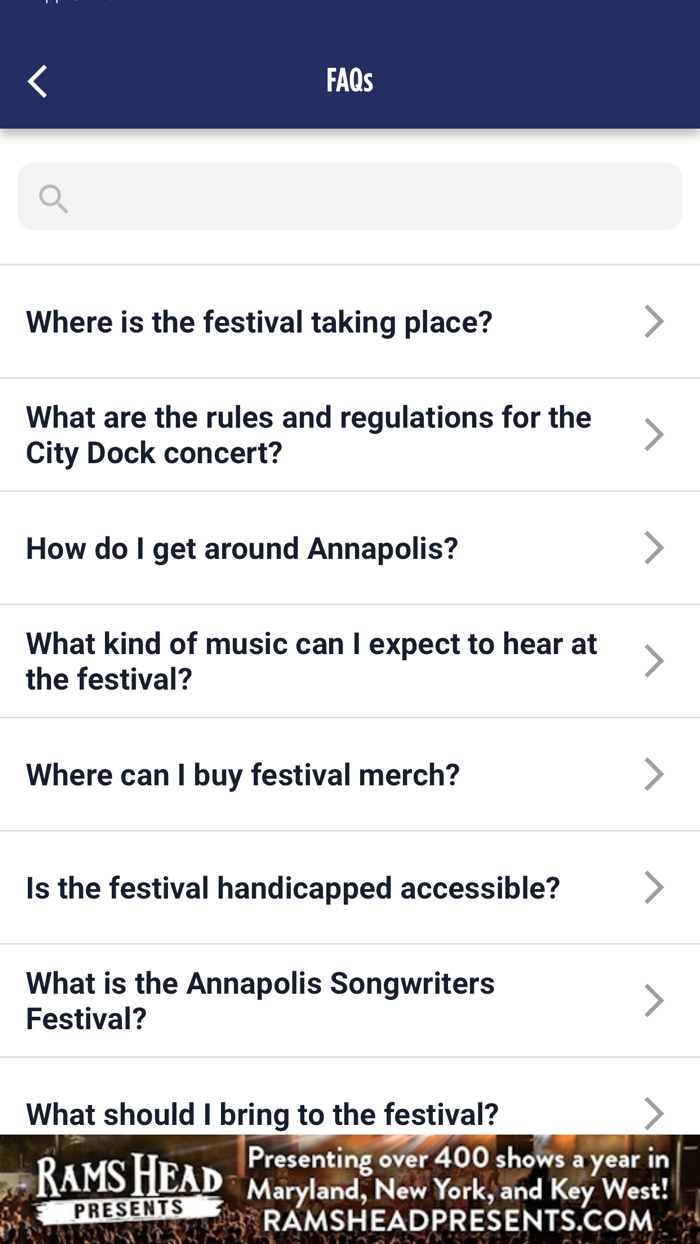Click inside the search input field
Screen dimensions: 700x1244
click(x=350, y=197)
